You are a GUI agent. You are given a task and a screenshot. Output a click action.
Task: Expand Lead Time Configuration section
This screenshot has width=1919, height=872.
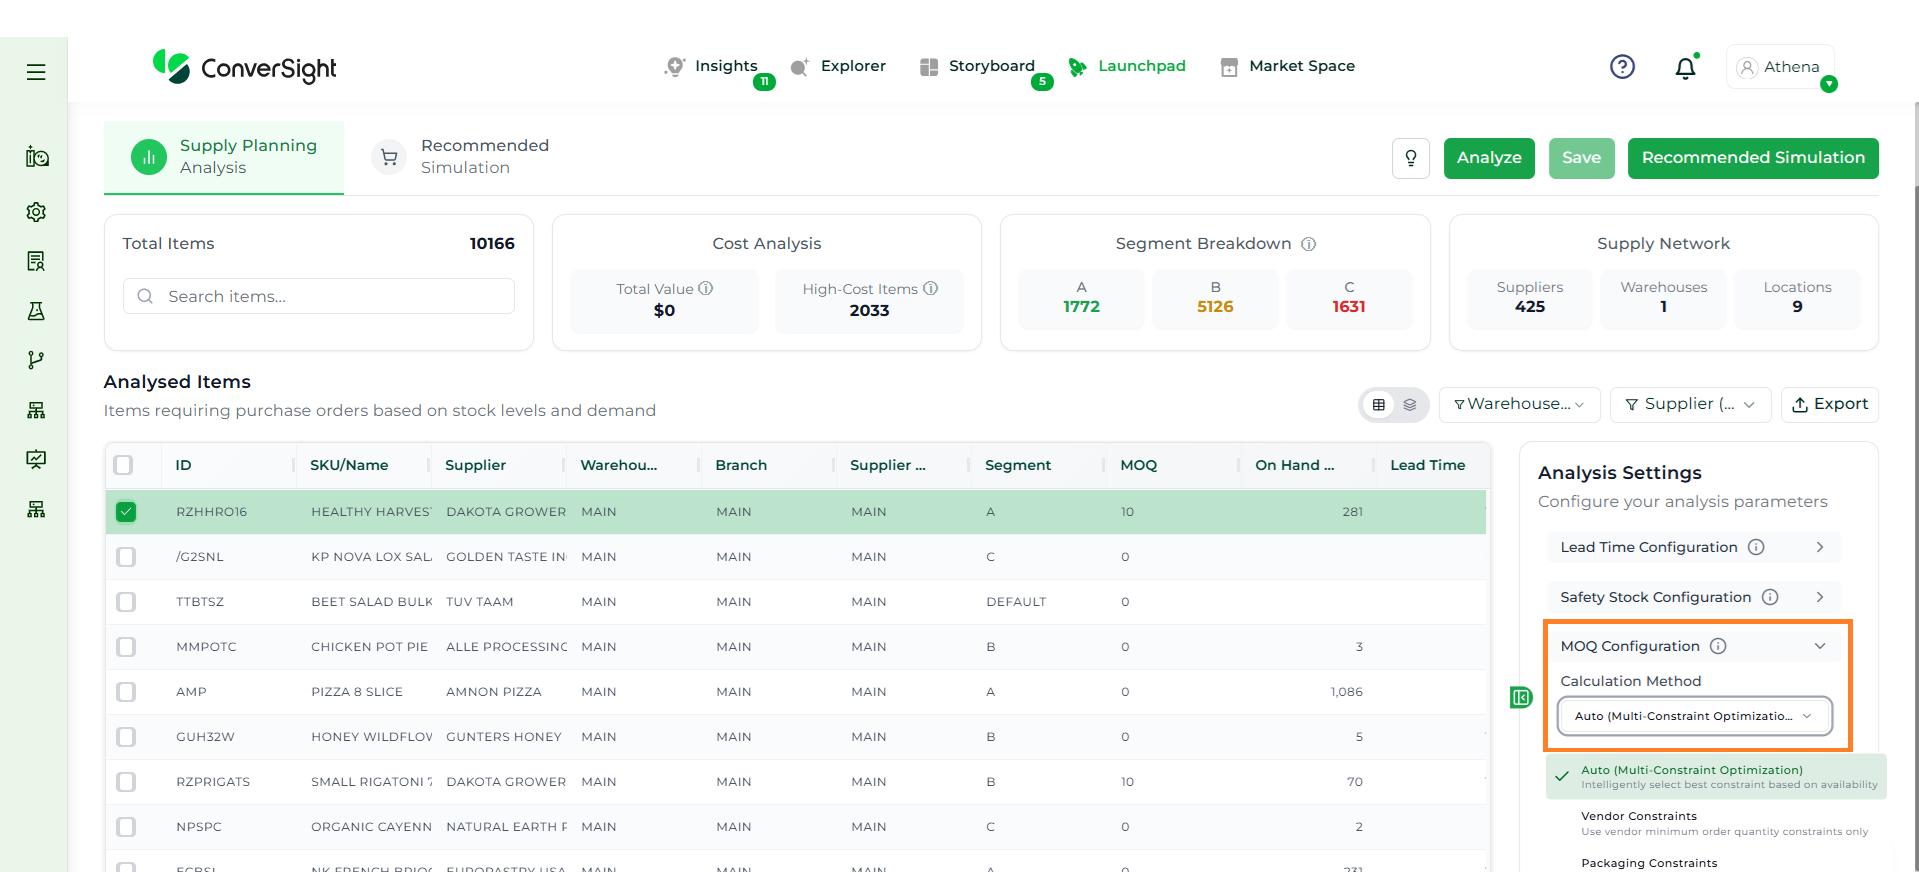pos(1693,547)
